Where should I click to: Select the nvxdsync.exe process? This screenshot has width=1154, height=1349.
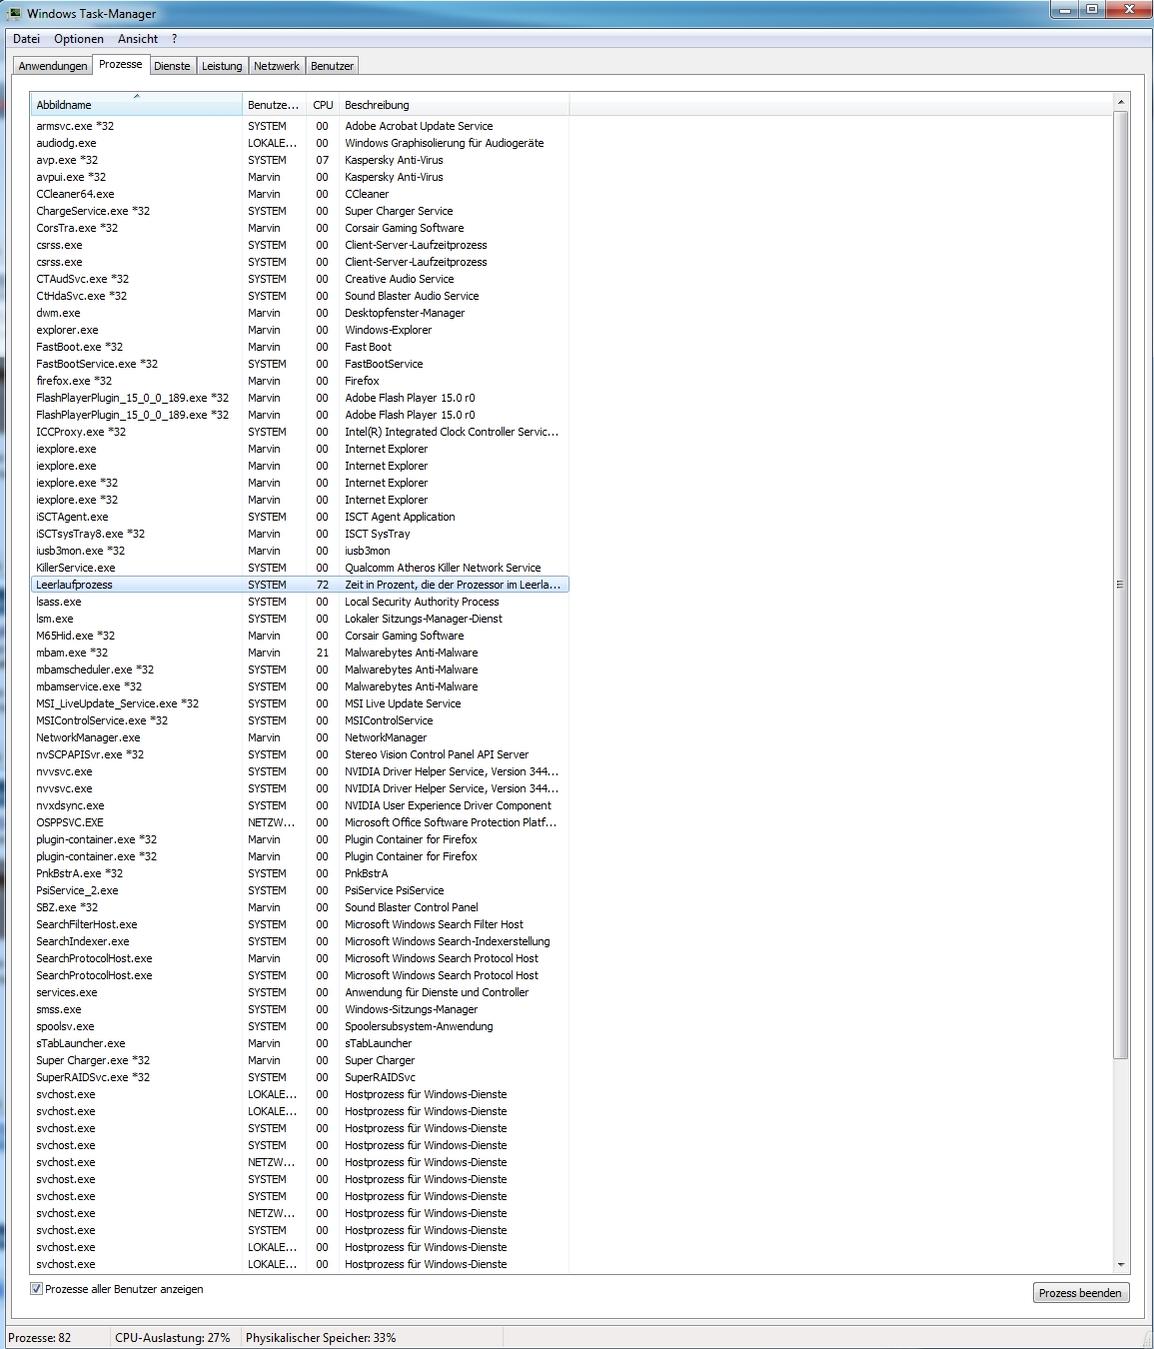(x=300, y=806)
